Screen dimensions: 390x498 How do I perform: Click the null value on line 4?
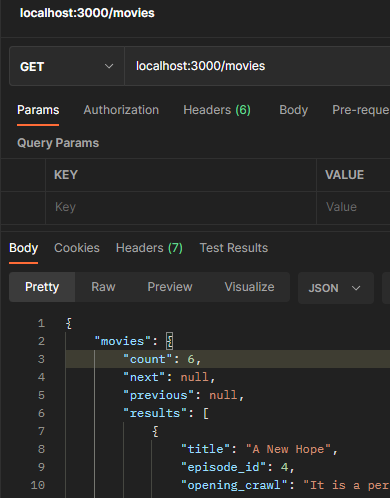195,377
